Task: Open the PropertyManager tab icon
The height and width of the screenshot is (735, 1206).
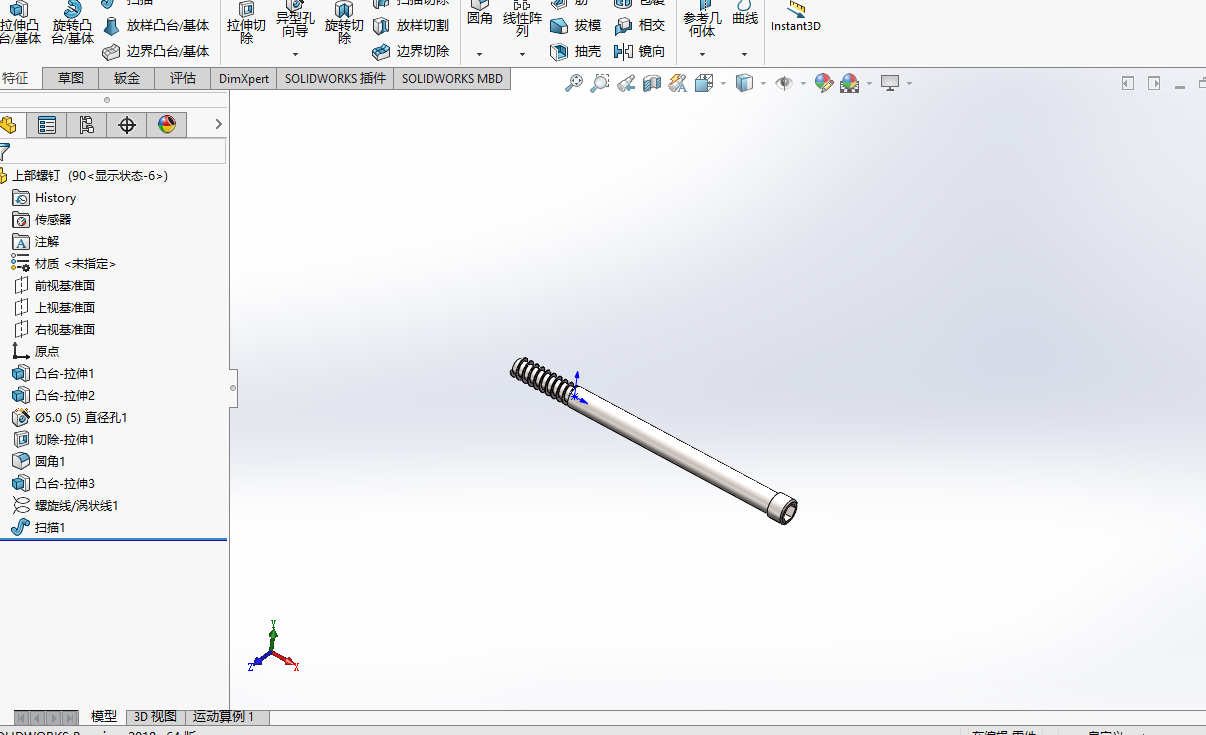Action: pos(47,125)
